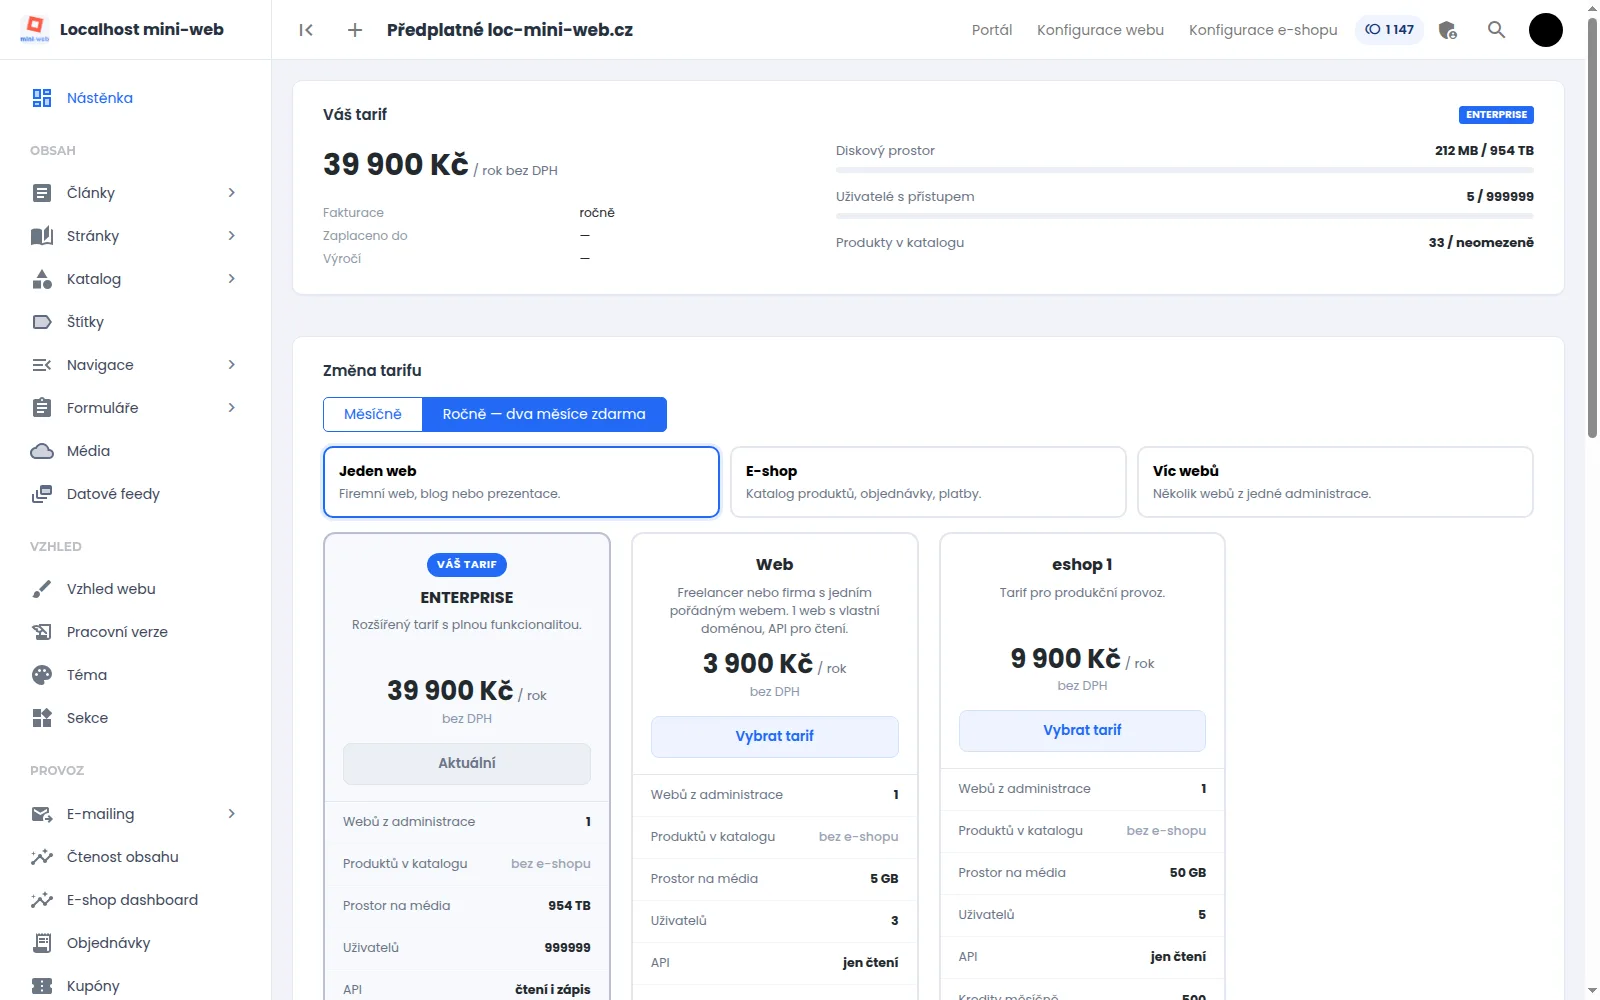Viewport: 1600px width, 1000px height.
Task: Switch billing to Měsíčně
Action: point(373,414)
